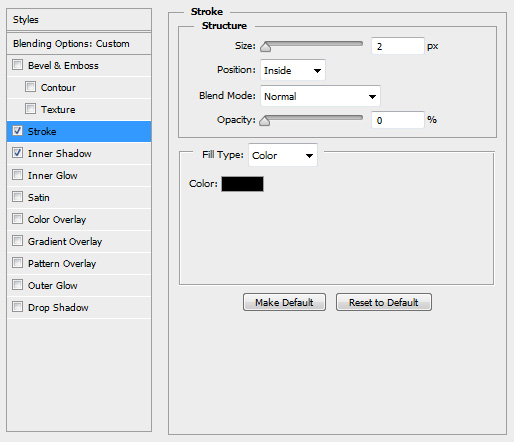
Task: Select the Outer Glow style label
Action: 53,286
